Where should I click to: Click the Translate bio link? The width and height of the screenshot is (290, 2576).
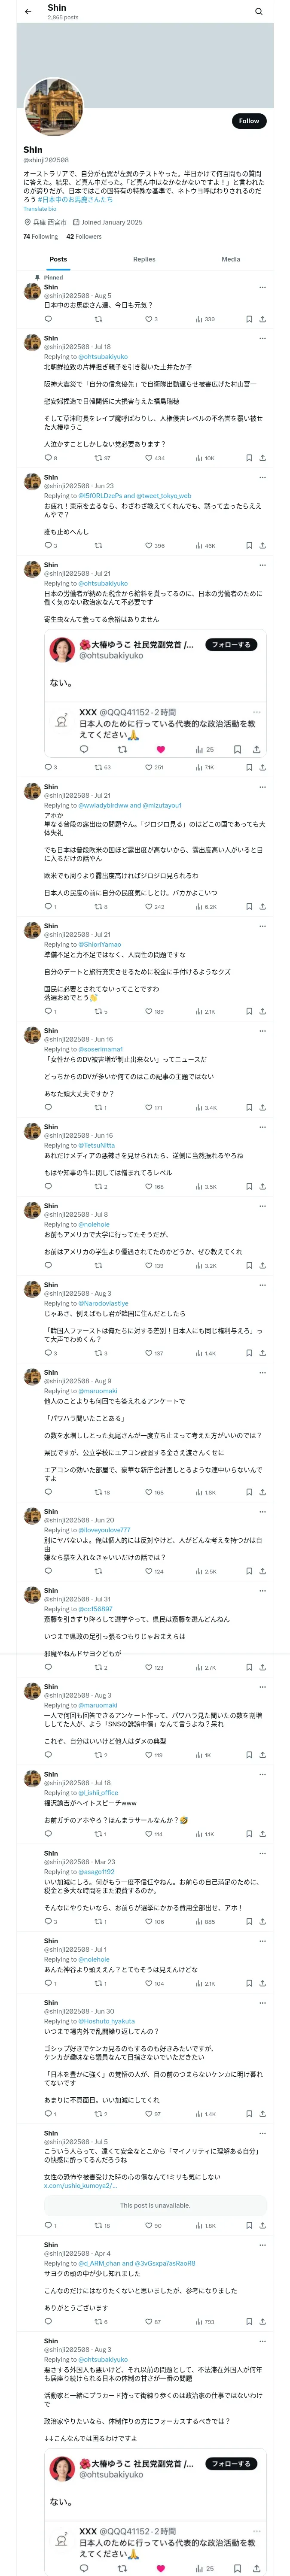[40, 209]
